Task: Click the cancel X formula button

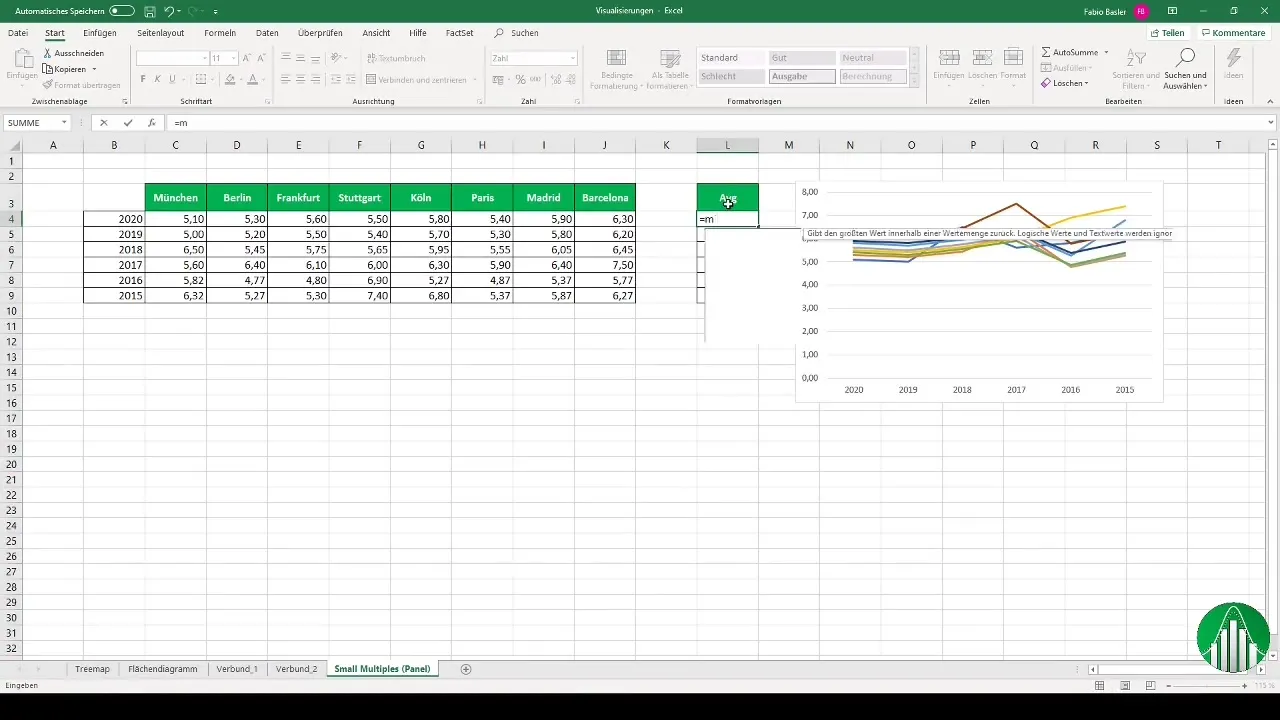Action: click(103, 123)
